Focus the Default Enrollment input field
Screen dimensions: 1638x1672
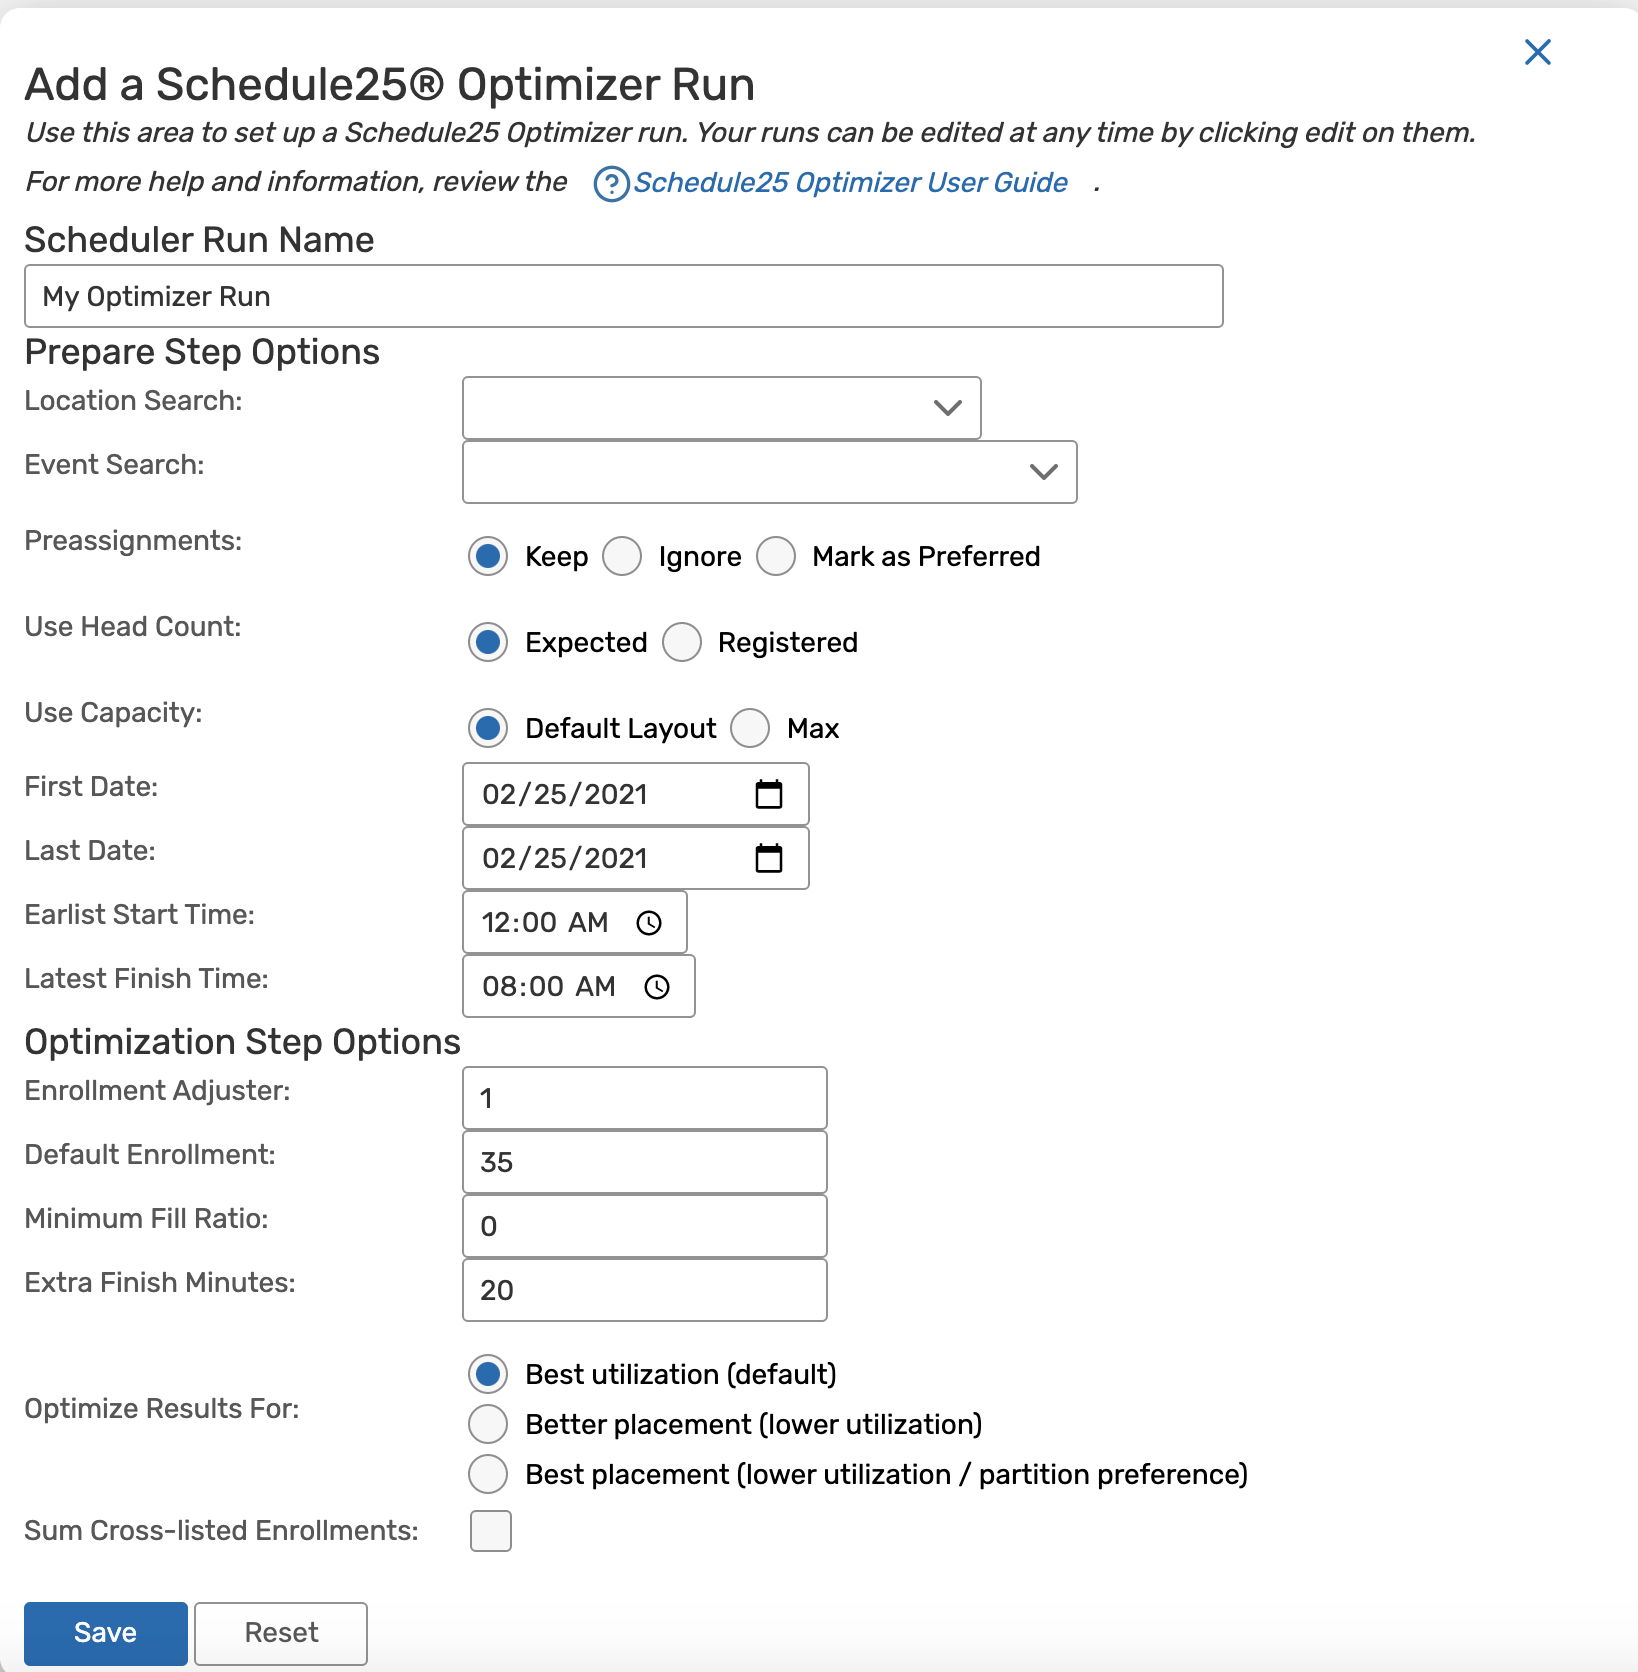(644, 1163)
